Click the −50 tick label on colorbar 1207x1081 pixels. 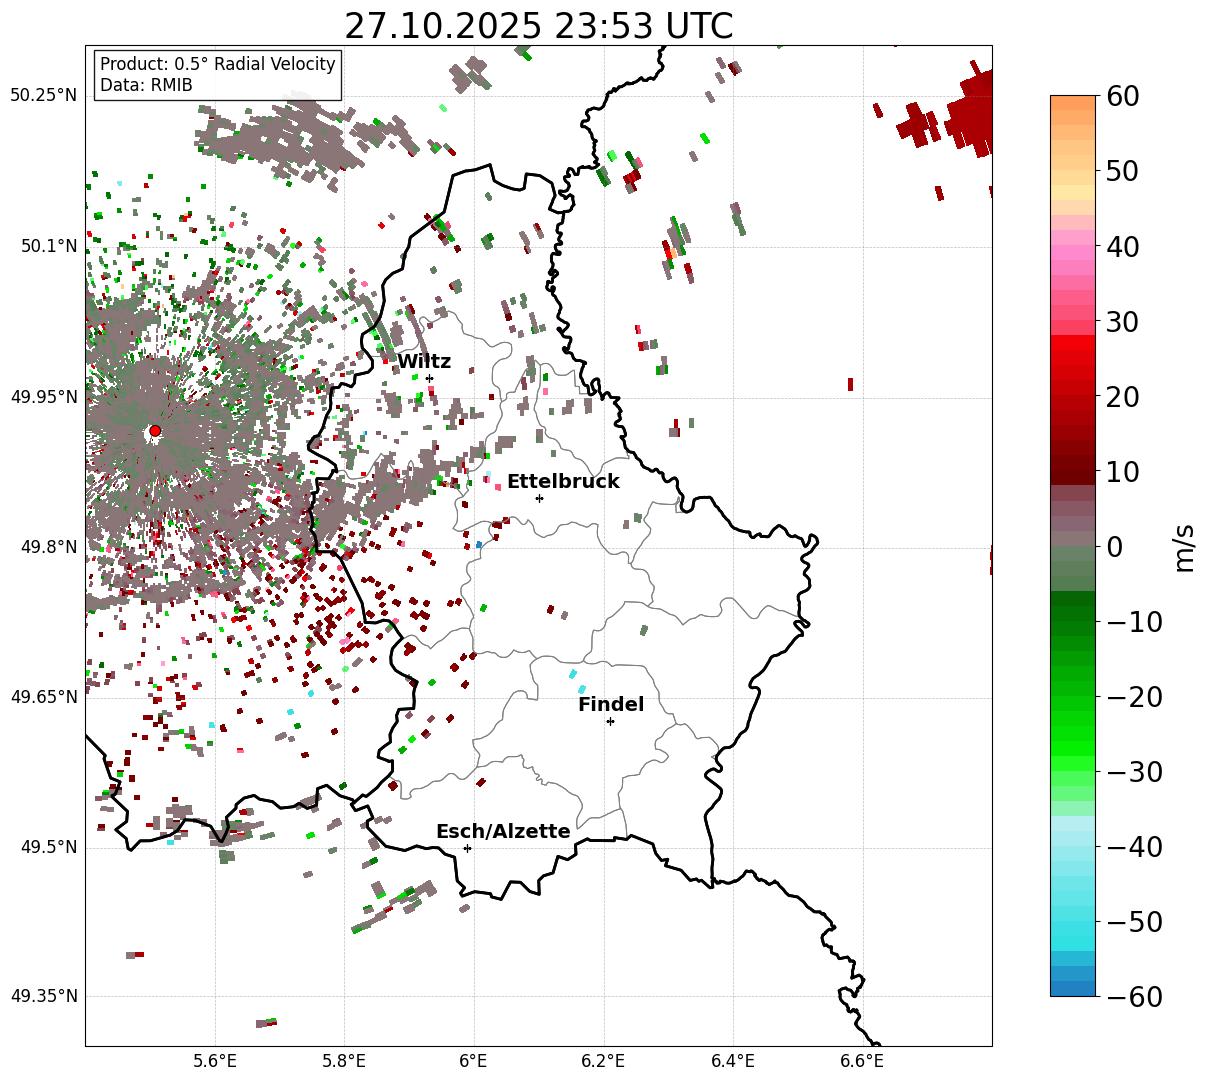pos(1134,921)
